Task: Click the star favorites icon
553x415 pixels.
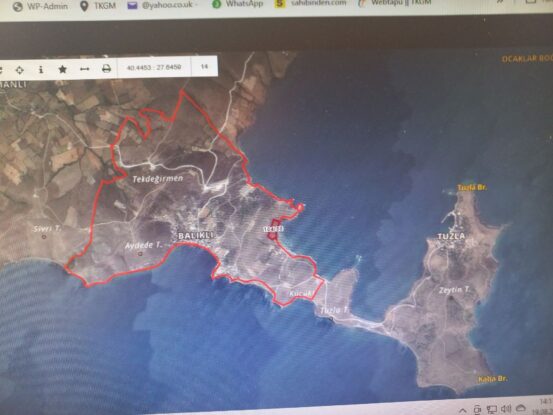Action: coord(63,69)
